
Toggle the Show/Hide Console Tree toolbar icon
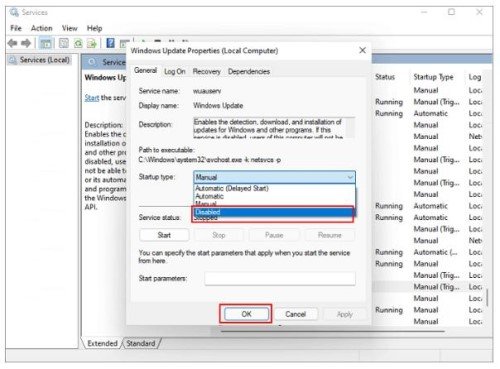point(46,43)
